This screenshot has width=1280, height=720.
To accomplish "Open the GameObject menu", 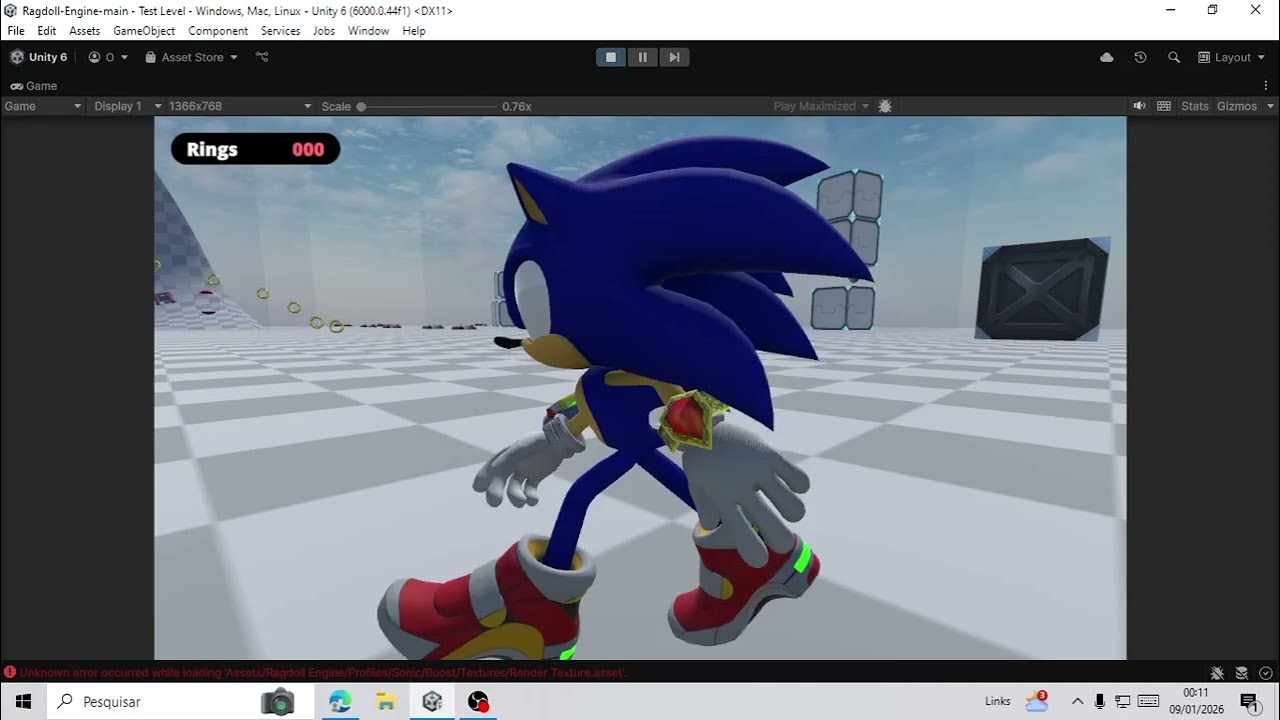I will [144, 31].
